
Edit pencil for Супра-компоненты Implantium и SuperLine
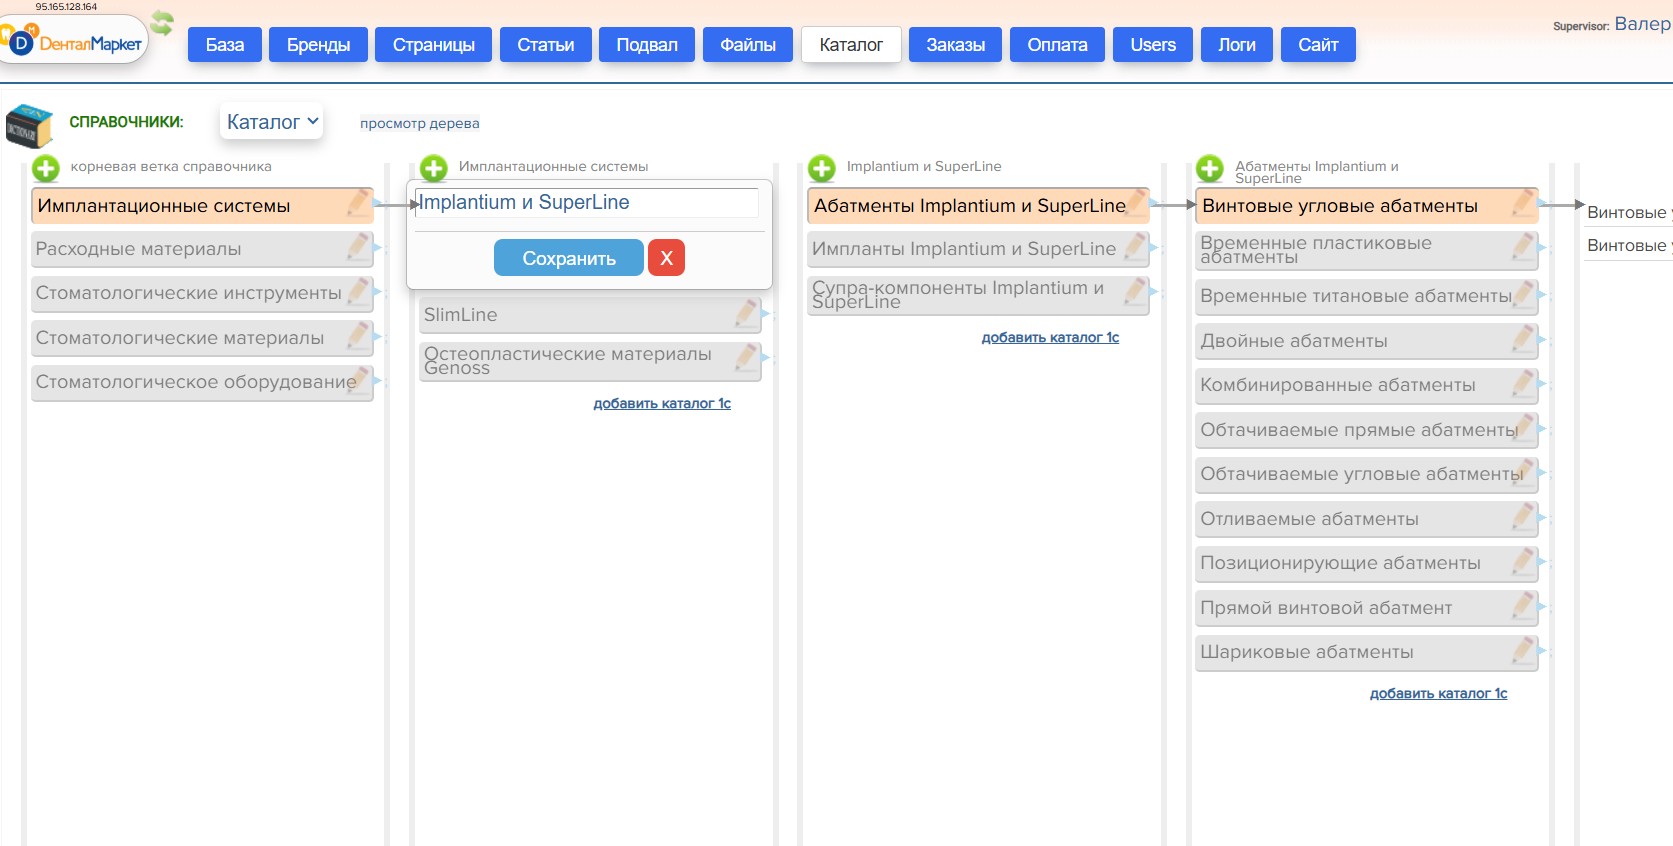[1135, 291]
